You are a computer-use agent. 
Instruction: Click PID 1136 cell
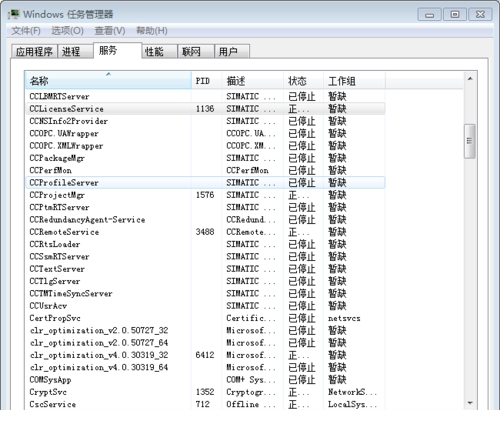(x=205, y=109)
